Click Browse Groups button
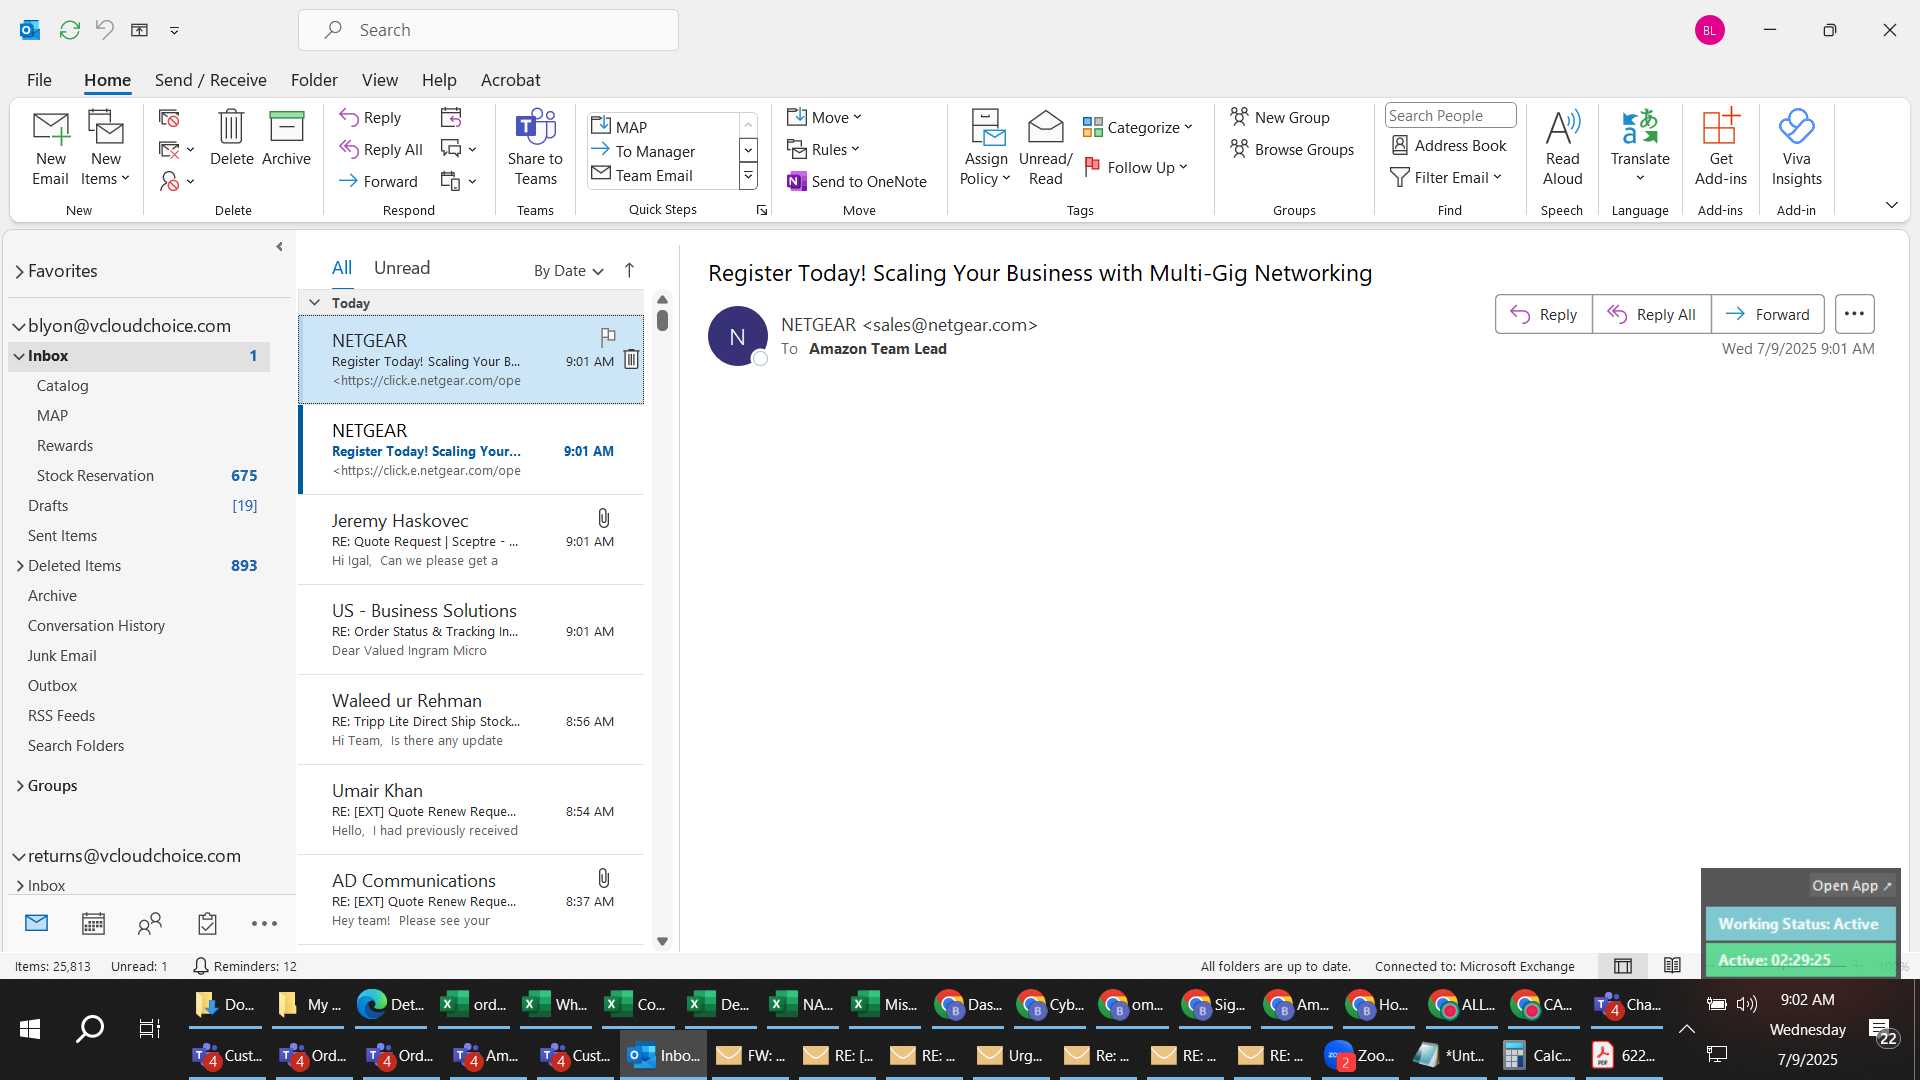 click(1291, 149)
